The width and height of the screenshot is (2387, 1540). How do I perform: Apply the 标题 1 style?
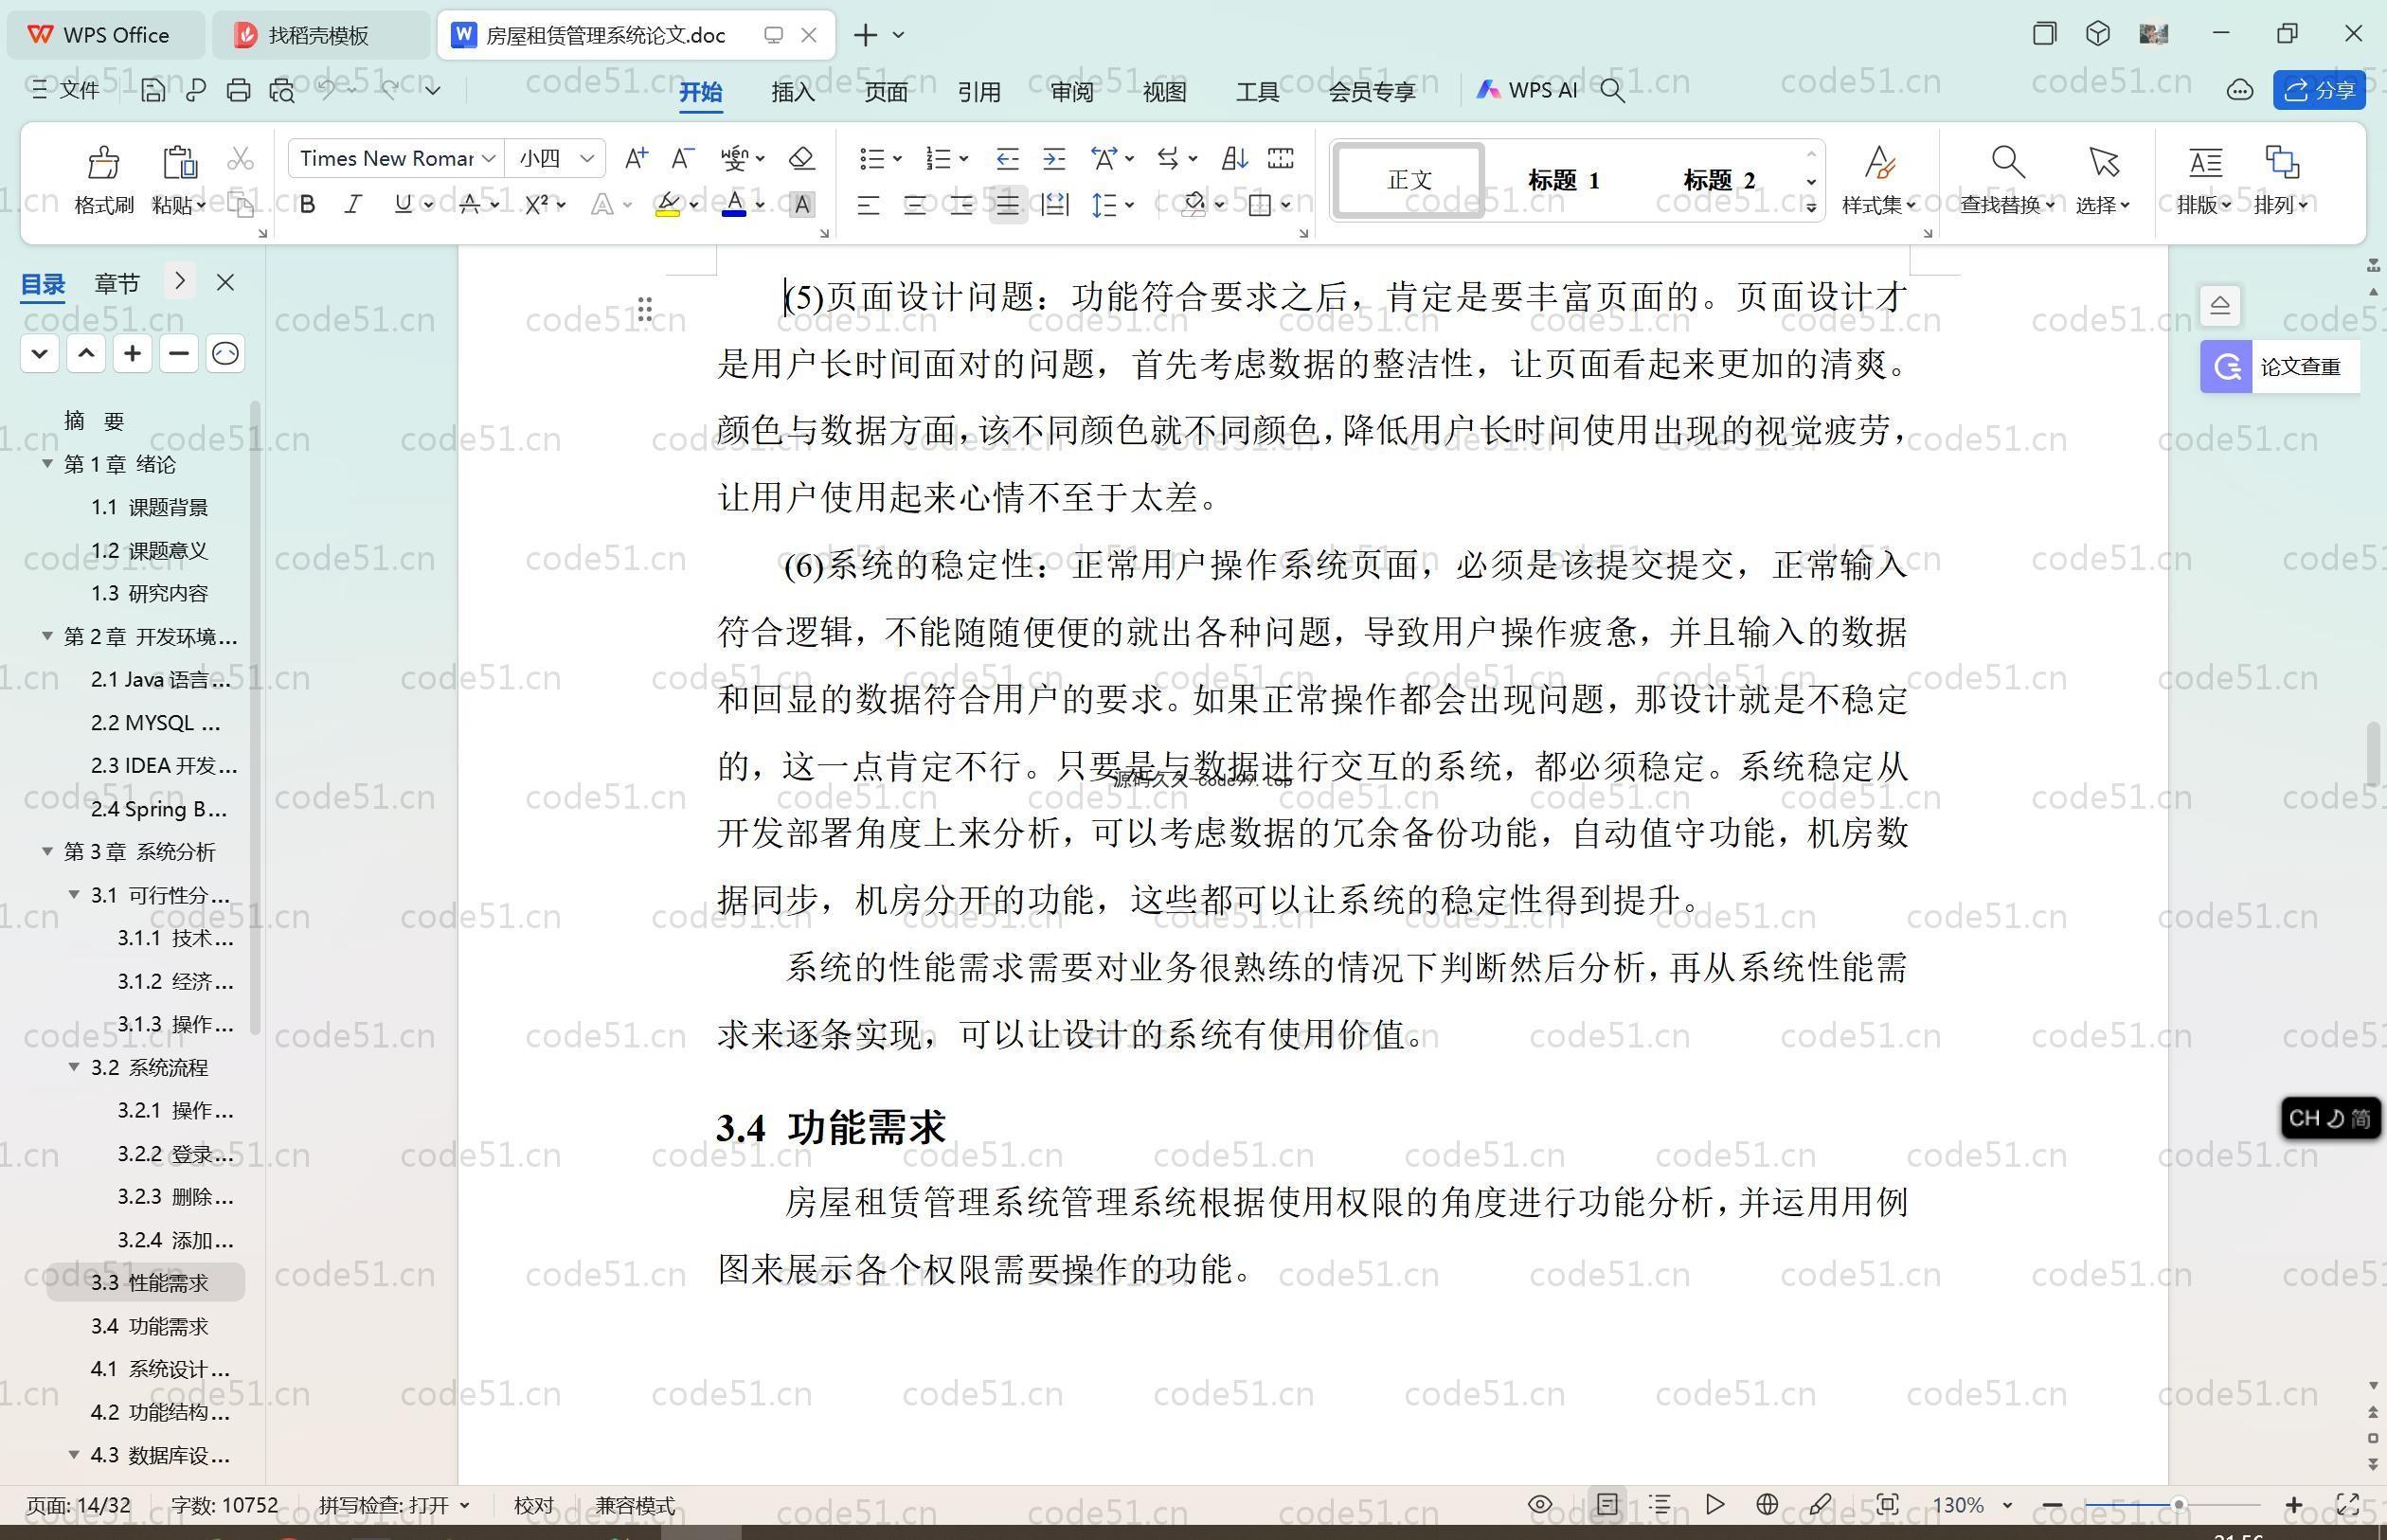click(x=1563, y=180)
